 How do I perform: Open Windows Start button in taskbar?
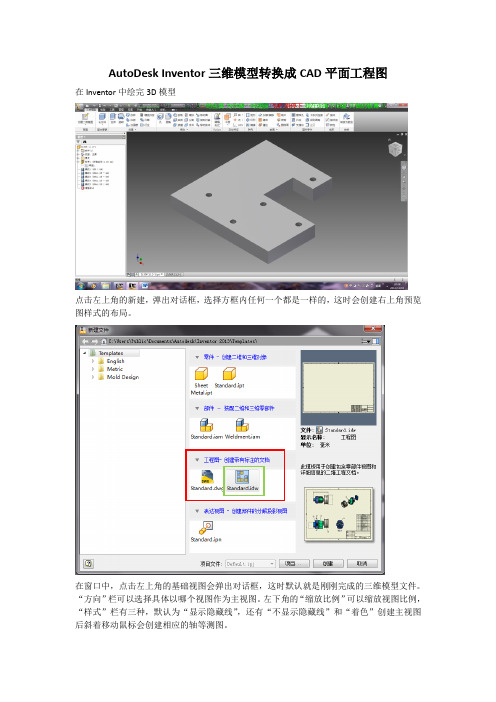point(81,285)
